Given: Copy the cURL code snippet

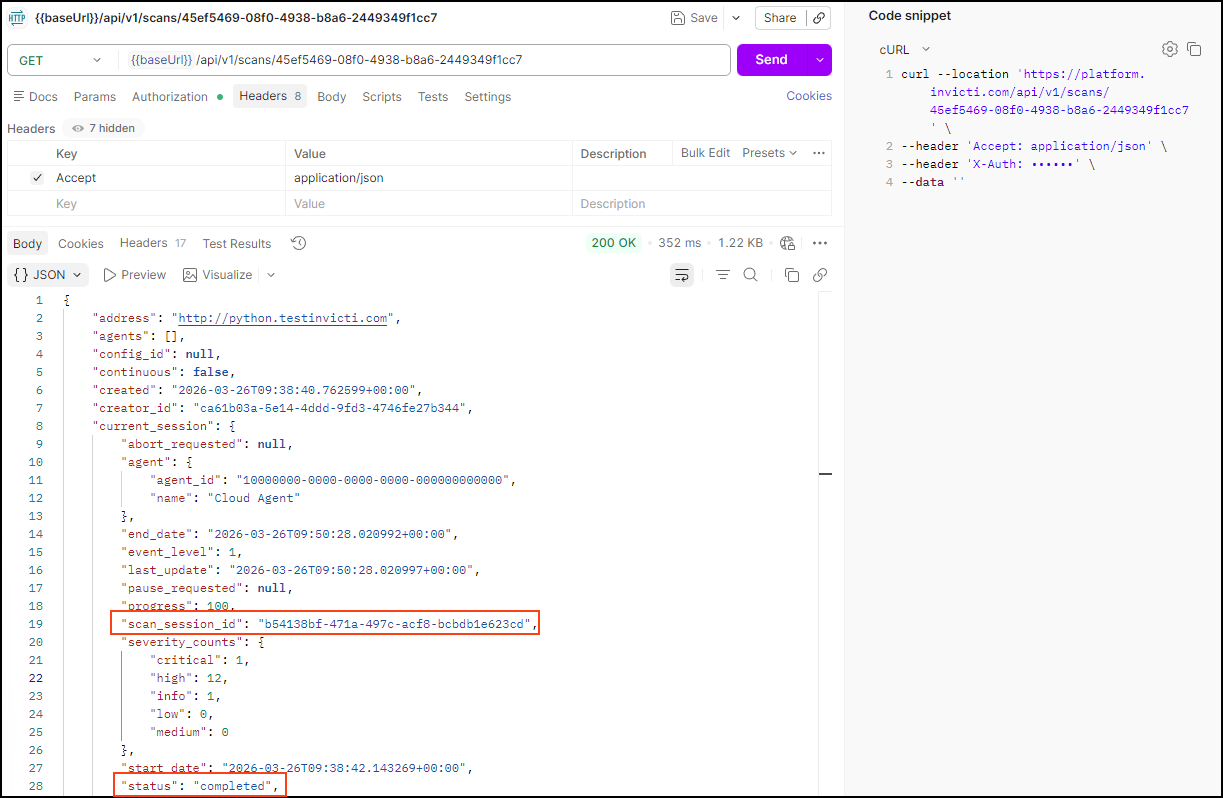Looking at the screenshot, I should 1194,48.
